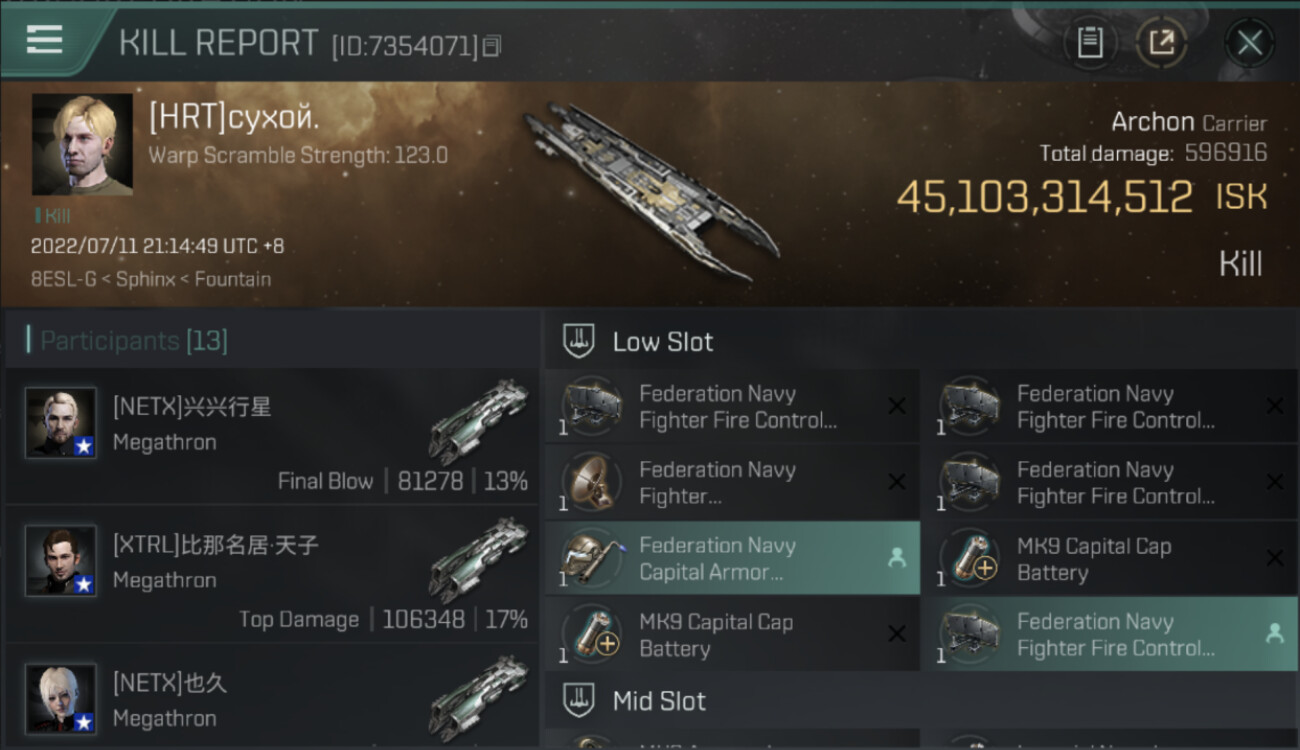The height and width of the screenshot is (750, 1300).
Task: Click the 也久 pilot portrait
Action: point(61,697)
